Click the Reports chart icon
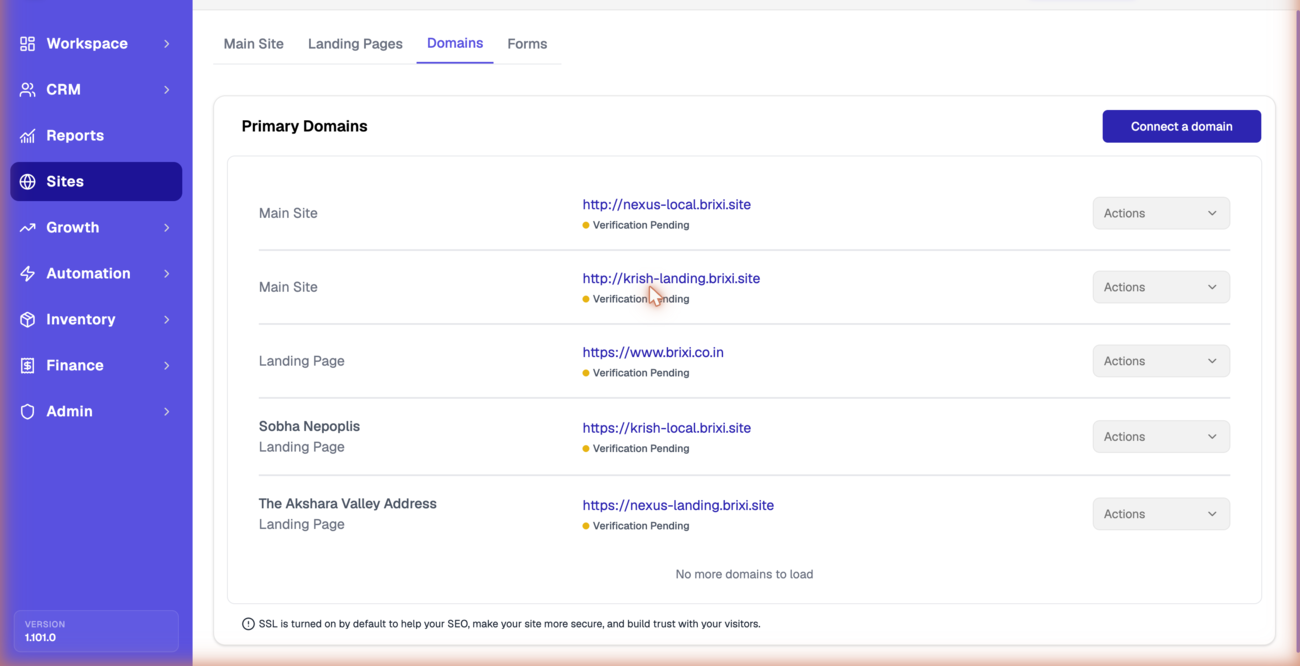 point(27,136)
